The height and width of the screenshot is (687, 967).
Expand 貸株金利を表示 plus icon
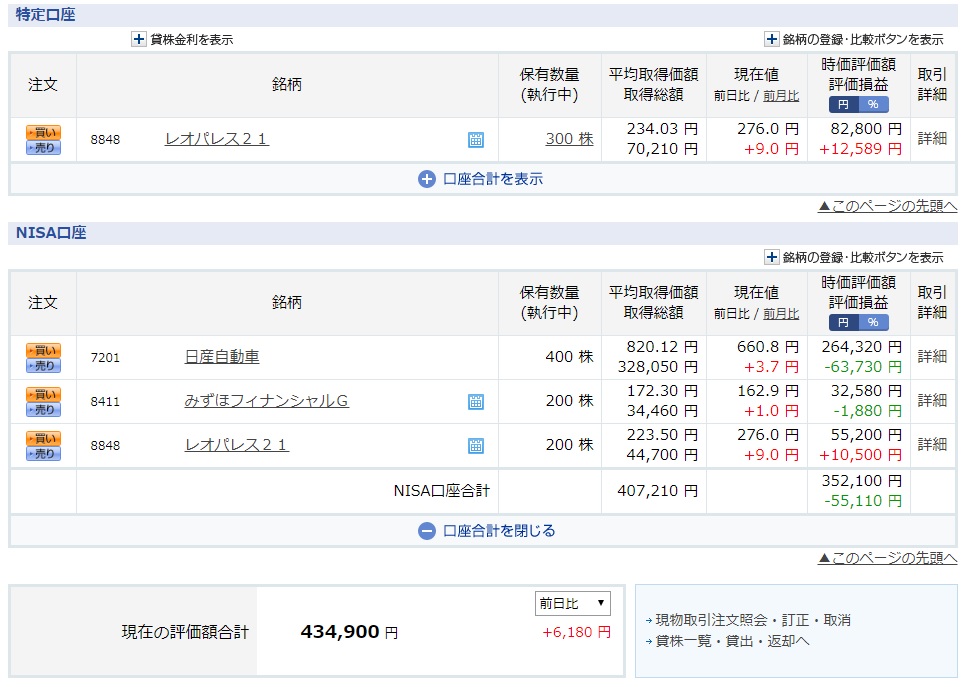[x=139, y=39]
